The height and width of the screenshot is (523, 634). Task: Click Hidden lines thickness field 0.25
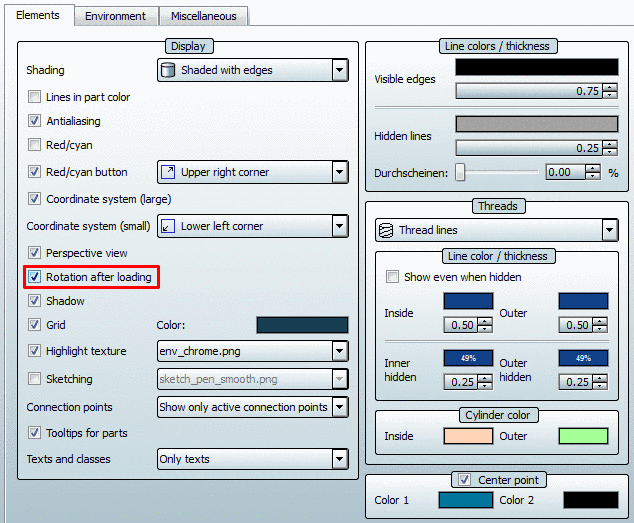pyautogui.click(x=529, y=148)
